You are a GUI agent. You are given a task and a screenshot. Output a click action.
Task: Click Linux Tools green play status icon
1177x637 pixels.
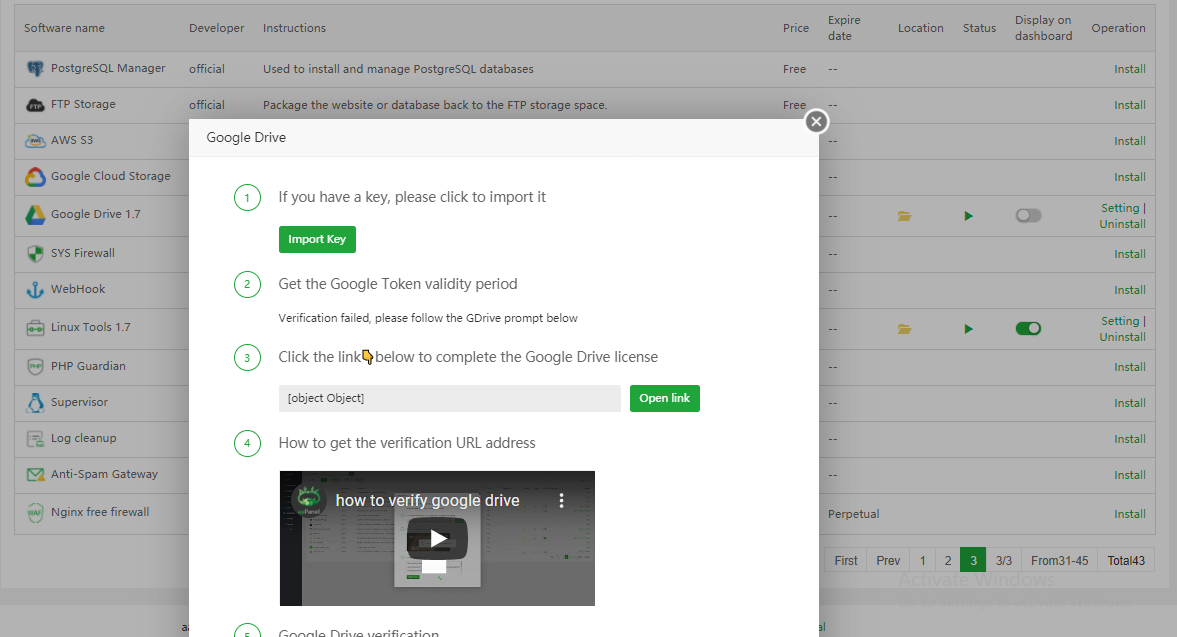coord(968,329)
